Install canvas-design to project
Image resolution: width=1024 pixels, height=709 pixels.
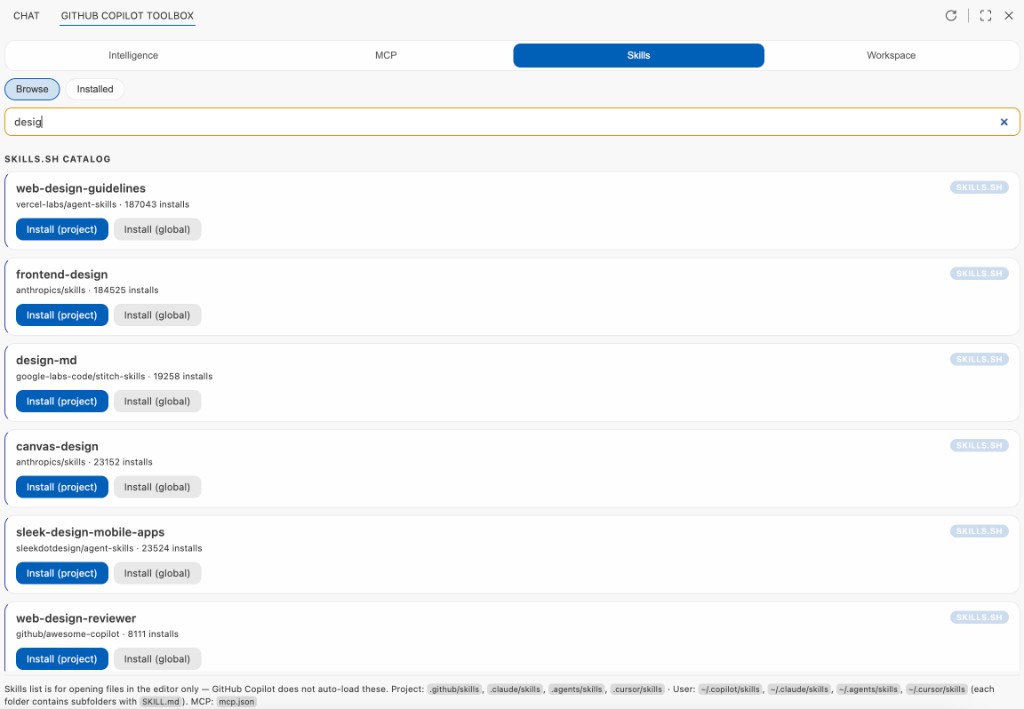(x=62, y=487)
